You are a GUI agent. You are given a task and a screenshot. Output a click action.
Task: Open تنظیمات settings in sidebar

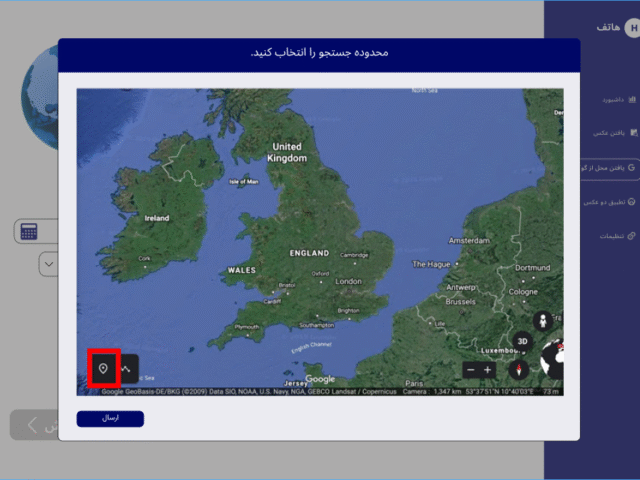click(612, 236)
